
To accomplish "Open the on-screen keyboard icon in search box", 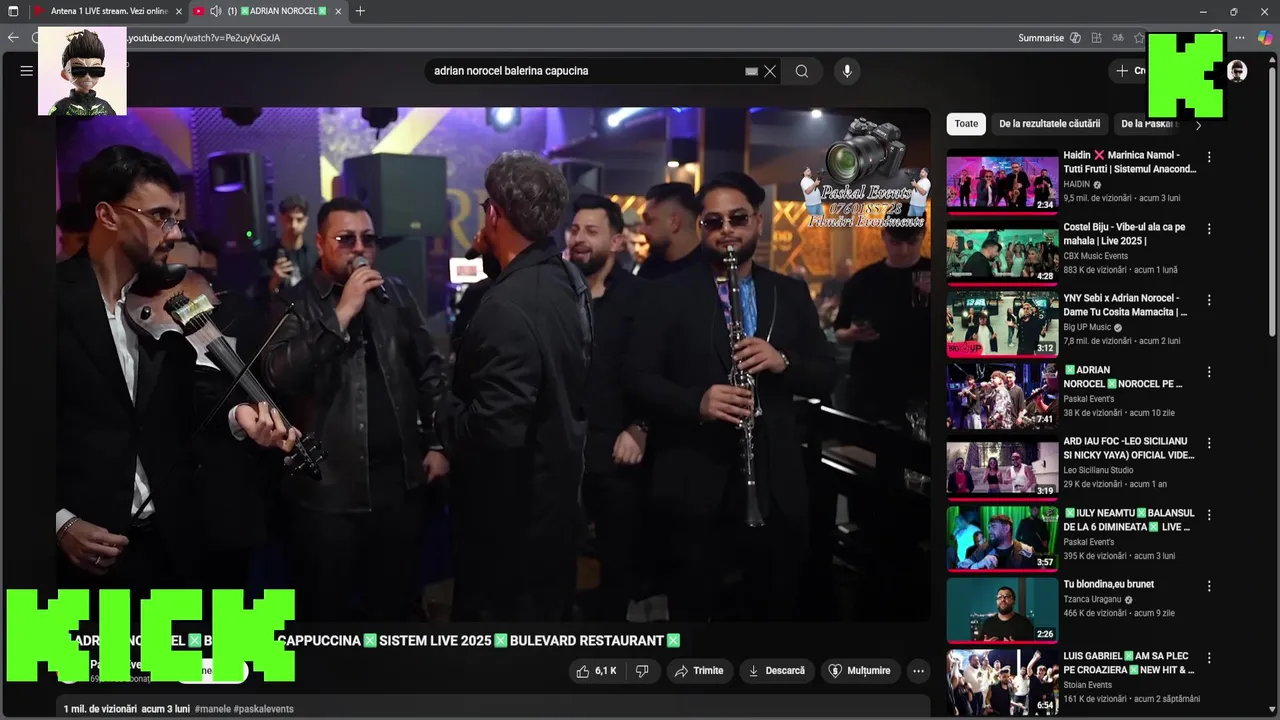I will tap(751, 71).
